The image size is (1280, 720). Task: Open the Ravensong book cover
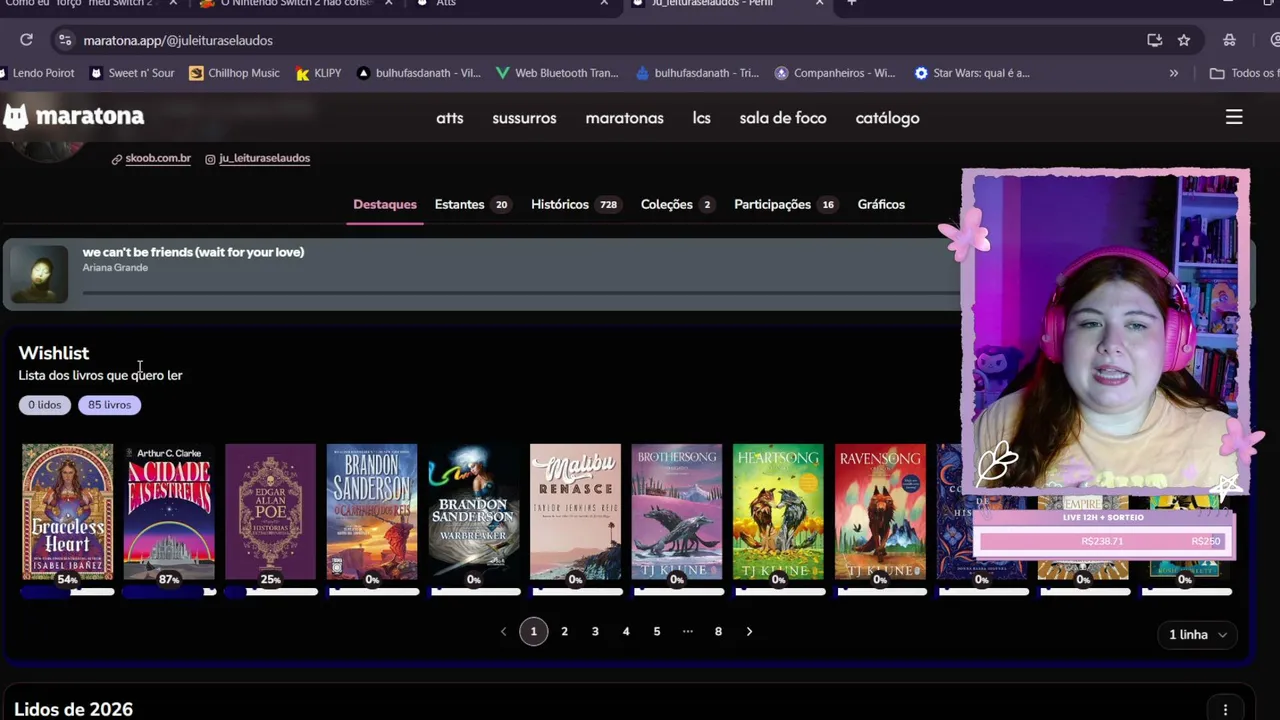click(880, 511)
